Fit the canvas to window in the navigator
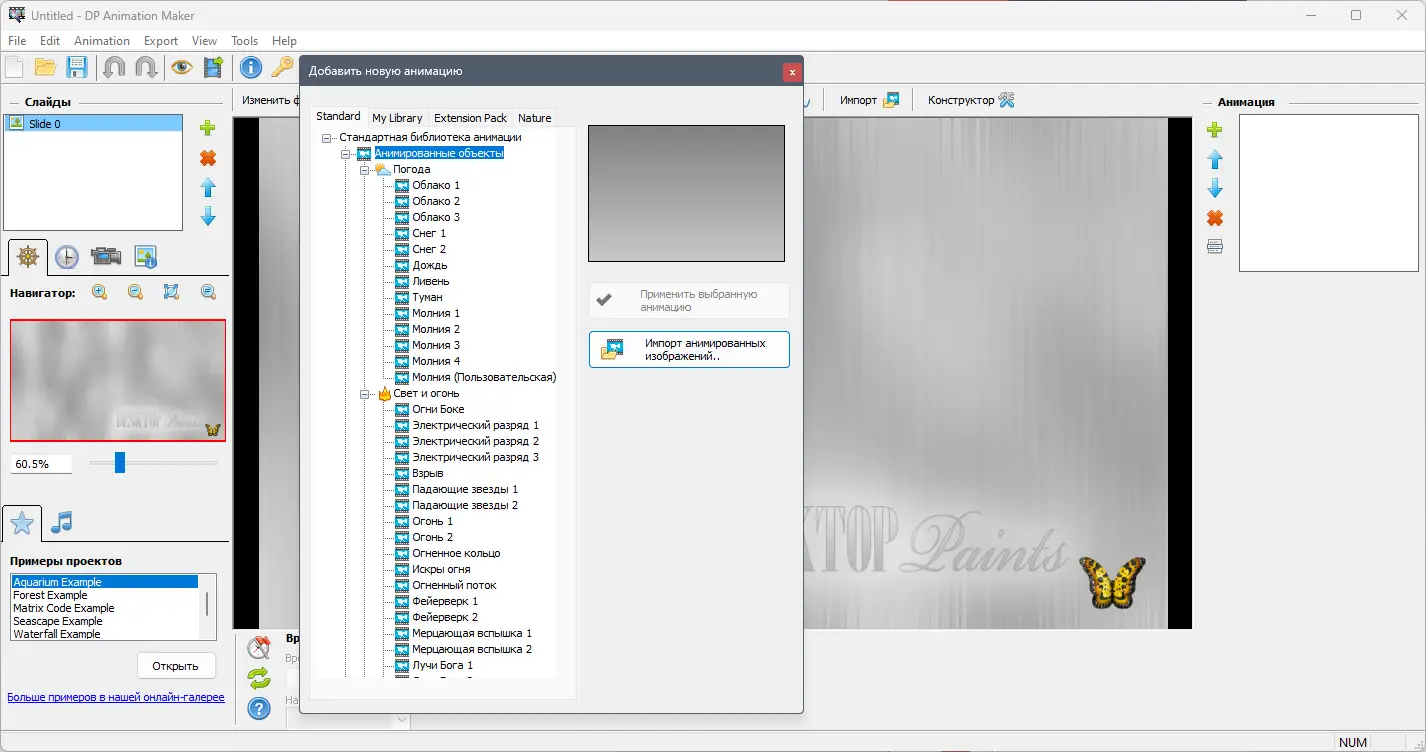Image resolution: width=1426 pixels, height=752 pixels. click(171, 292)
